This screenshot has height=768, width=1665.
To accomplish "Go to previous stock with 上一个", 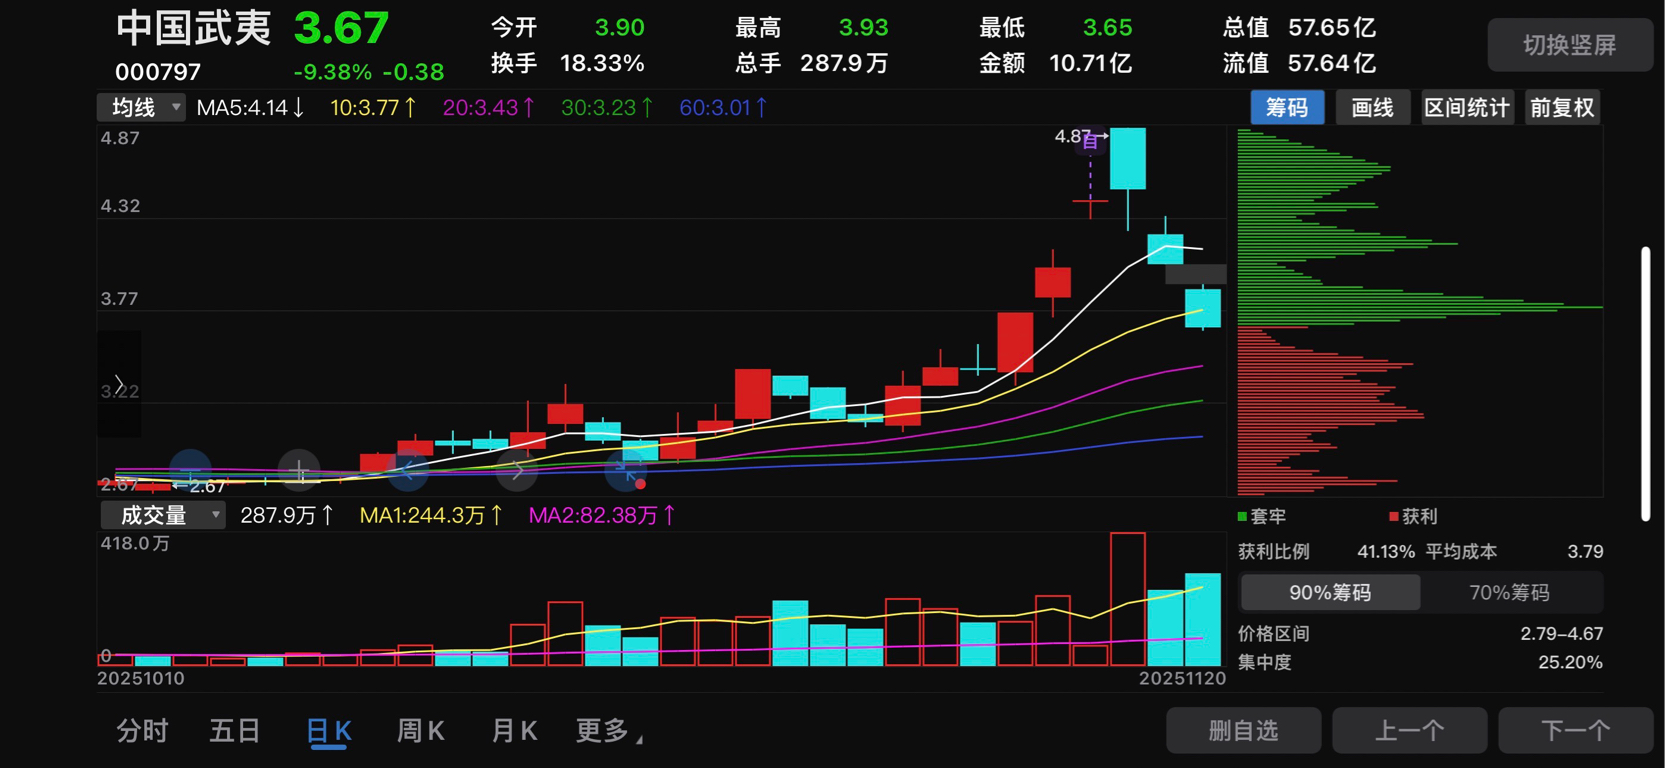I will (1410, 731).
